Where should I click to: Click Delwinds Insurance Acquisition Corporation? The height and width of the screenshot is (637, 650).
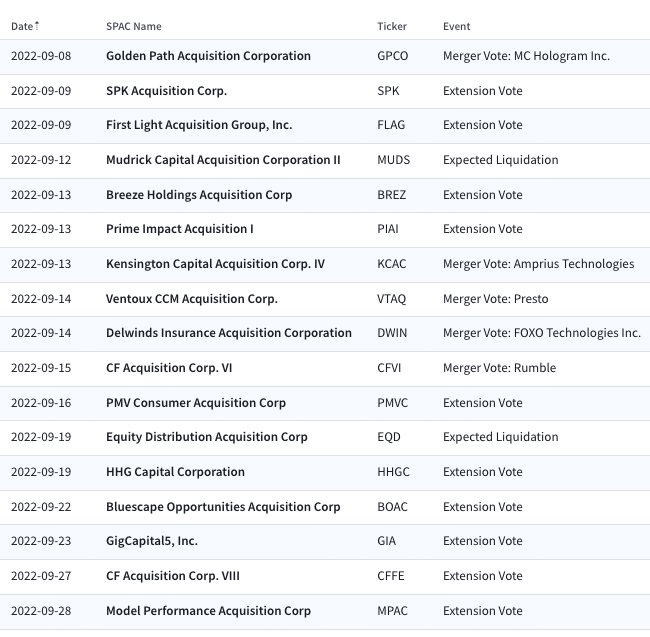229,333
